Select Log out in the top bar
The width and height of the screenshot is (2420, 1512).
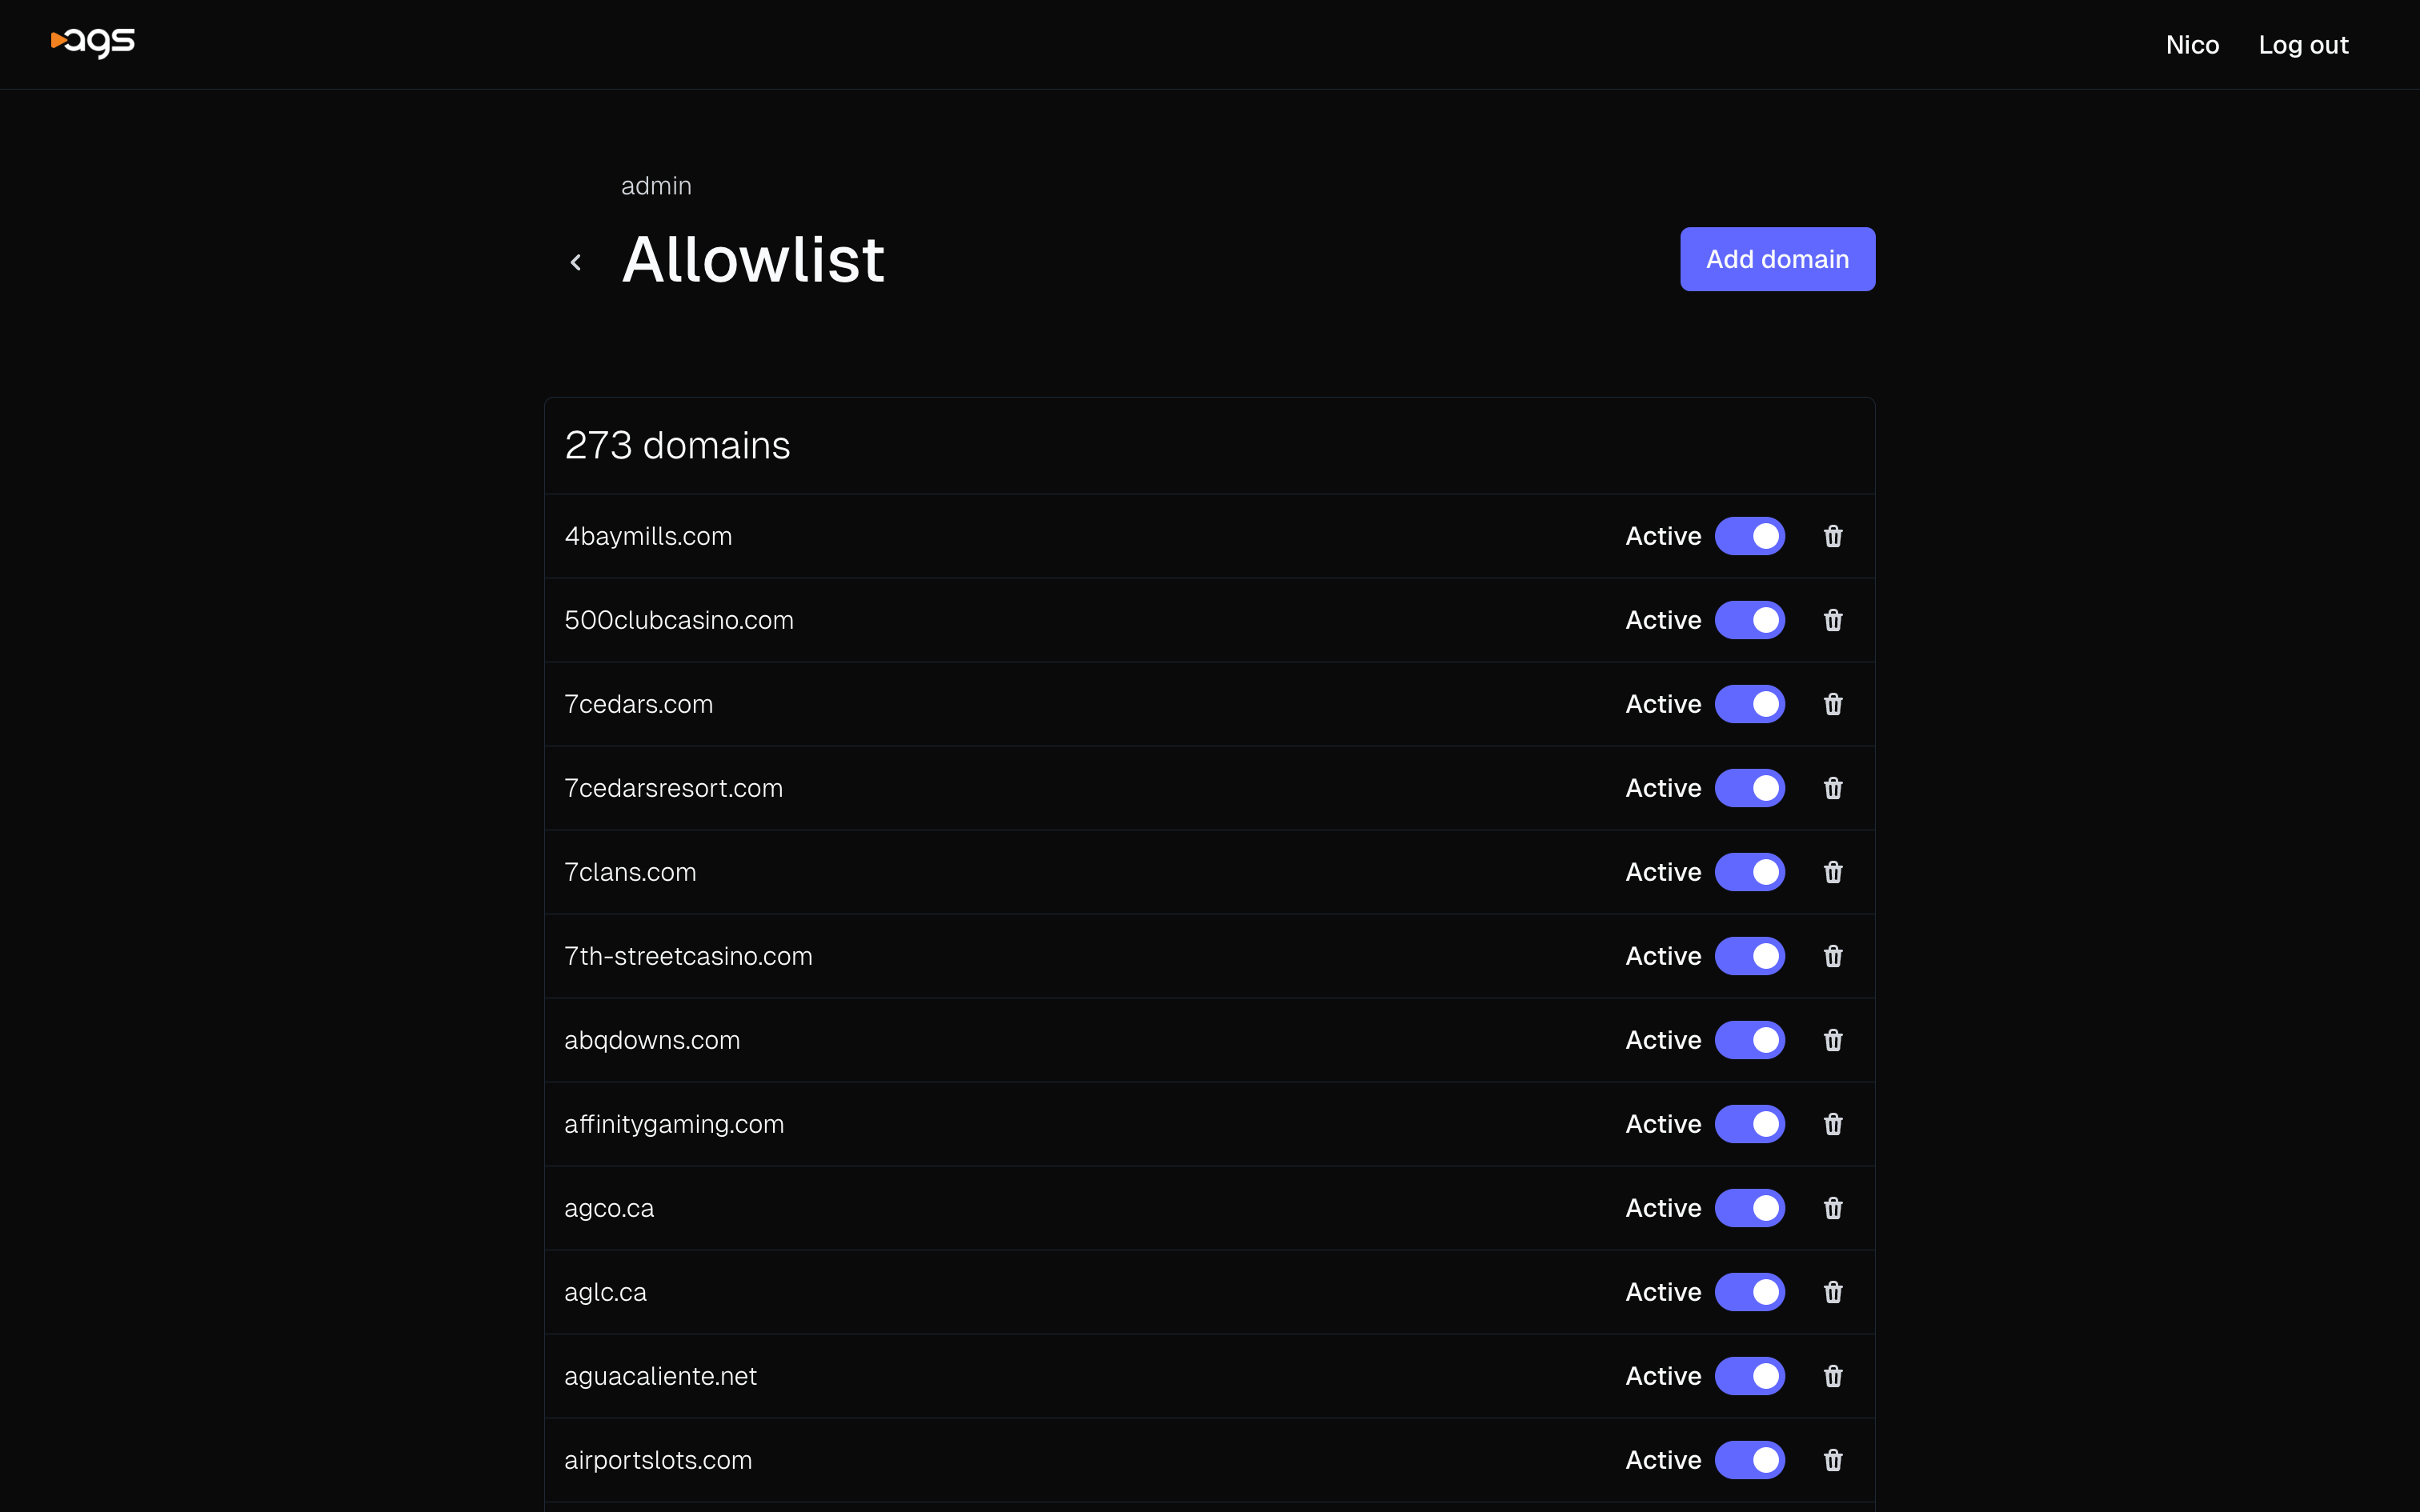click(x=2304, y=44)
